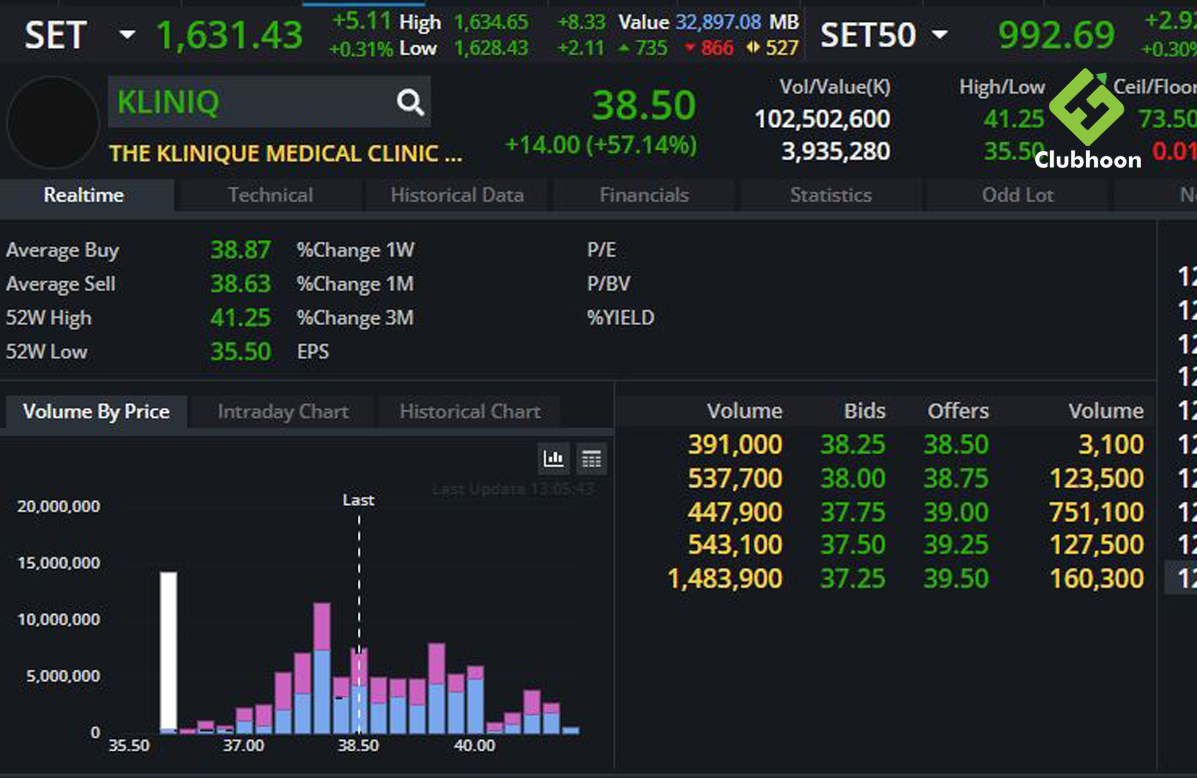Click the bid price 38.00
Viewport: 1197px width, 778px height.
pos(853,479)
